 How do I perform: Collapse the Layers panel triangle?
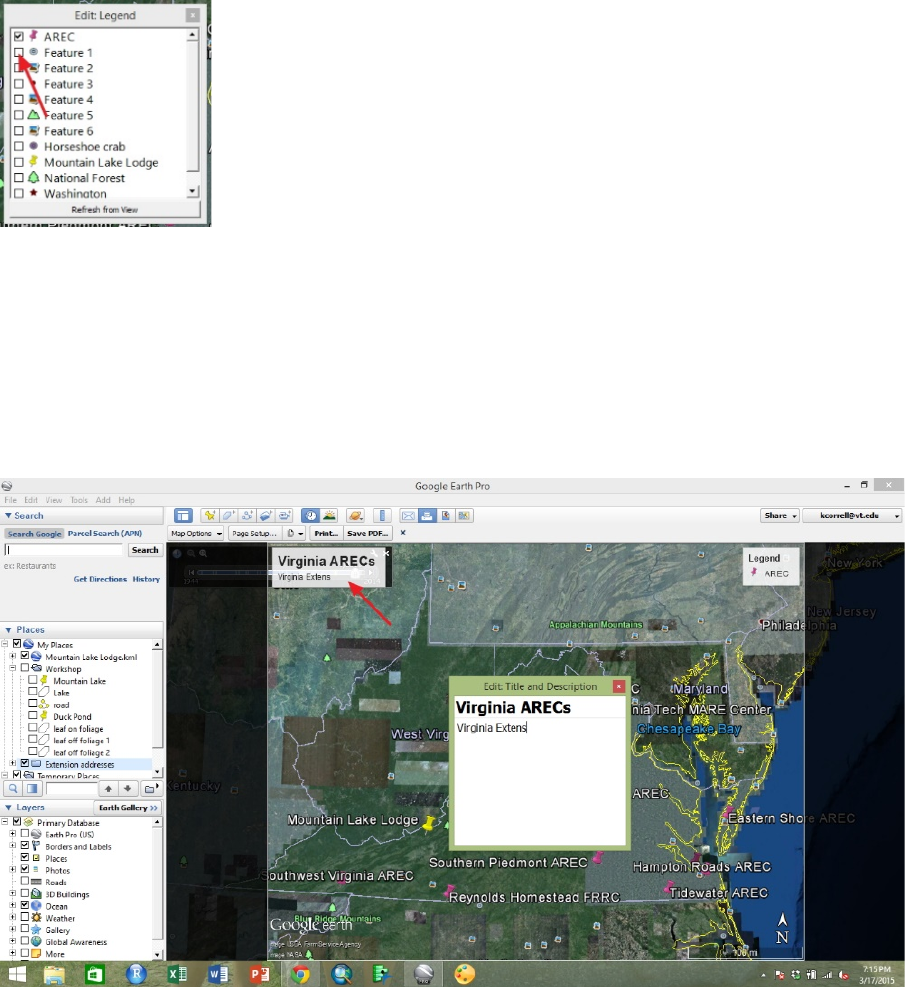[x=8, y=807]
